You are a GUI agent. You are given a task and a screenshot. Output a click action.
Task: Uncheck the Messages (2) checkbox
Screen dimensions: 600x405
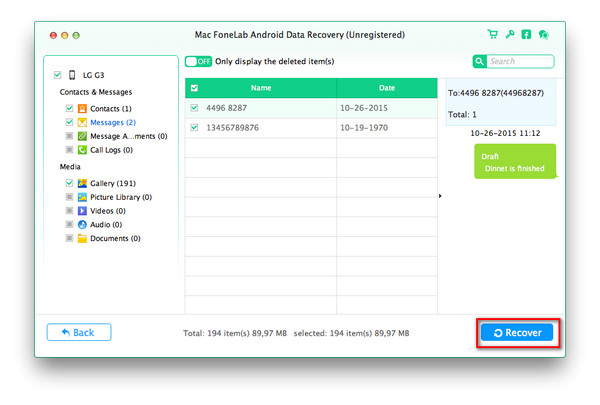(69, 122)
